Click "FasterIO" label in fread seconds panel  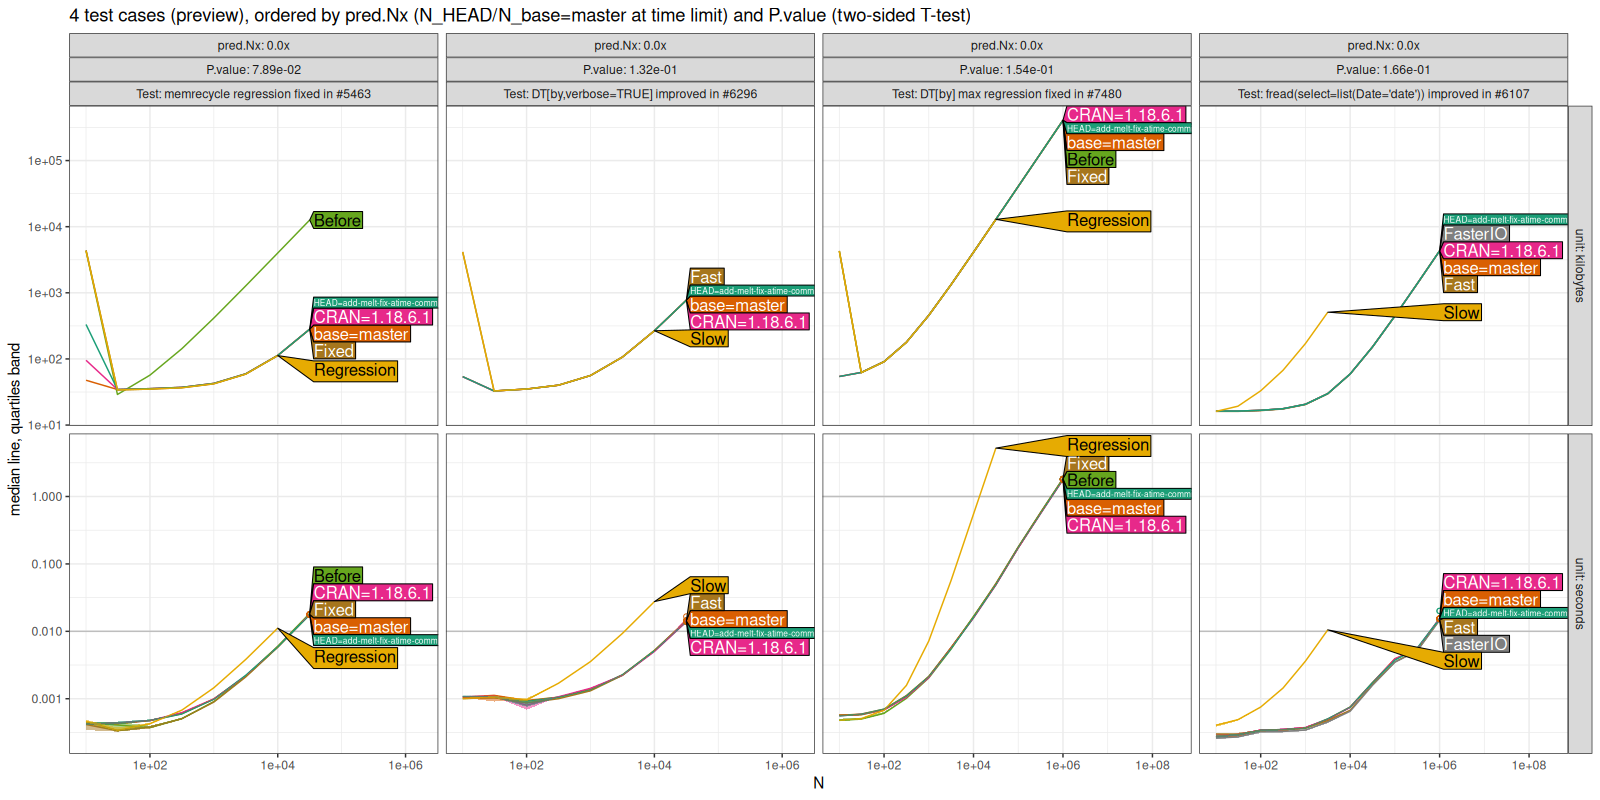click(1475, 644)
